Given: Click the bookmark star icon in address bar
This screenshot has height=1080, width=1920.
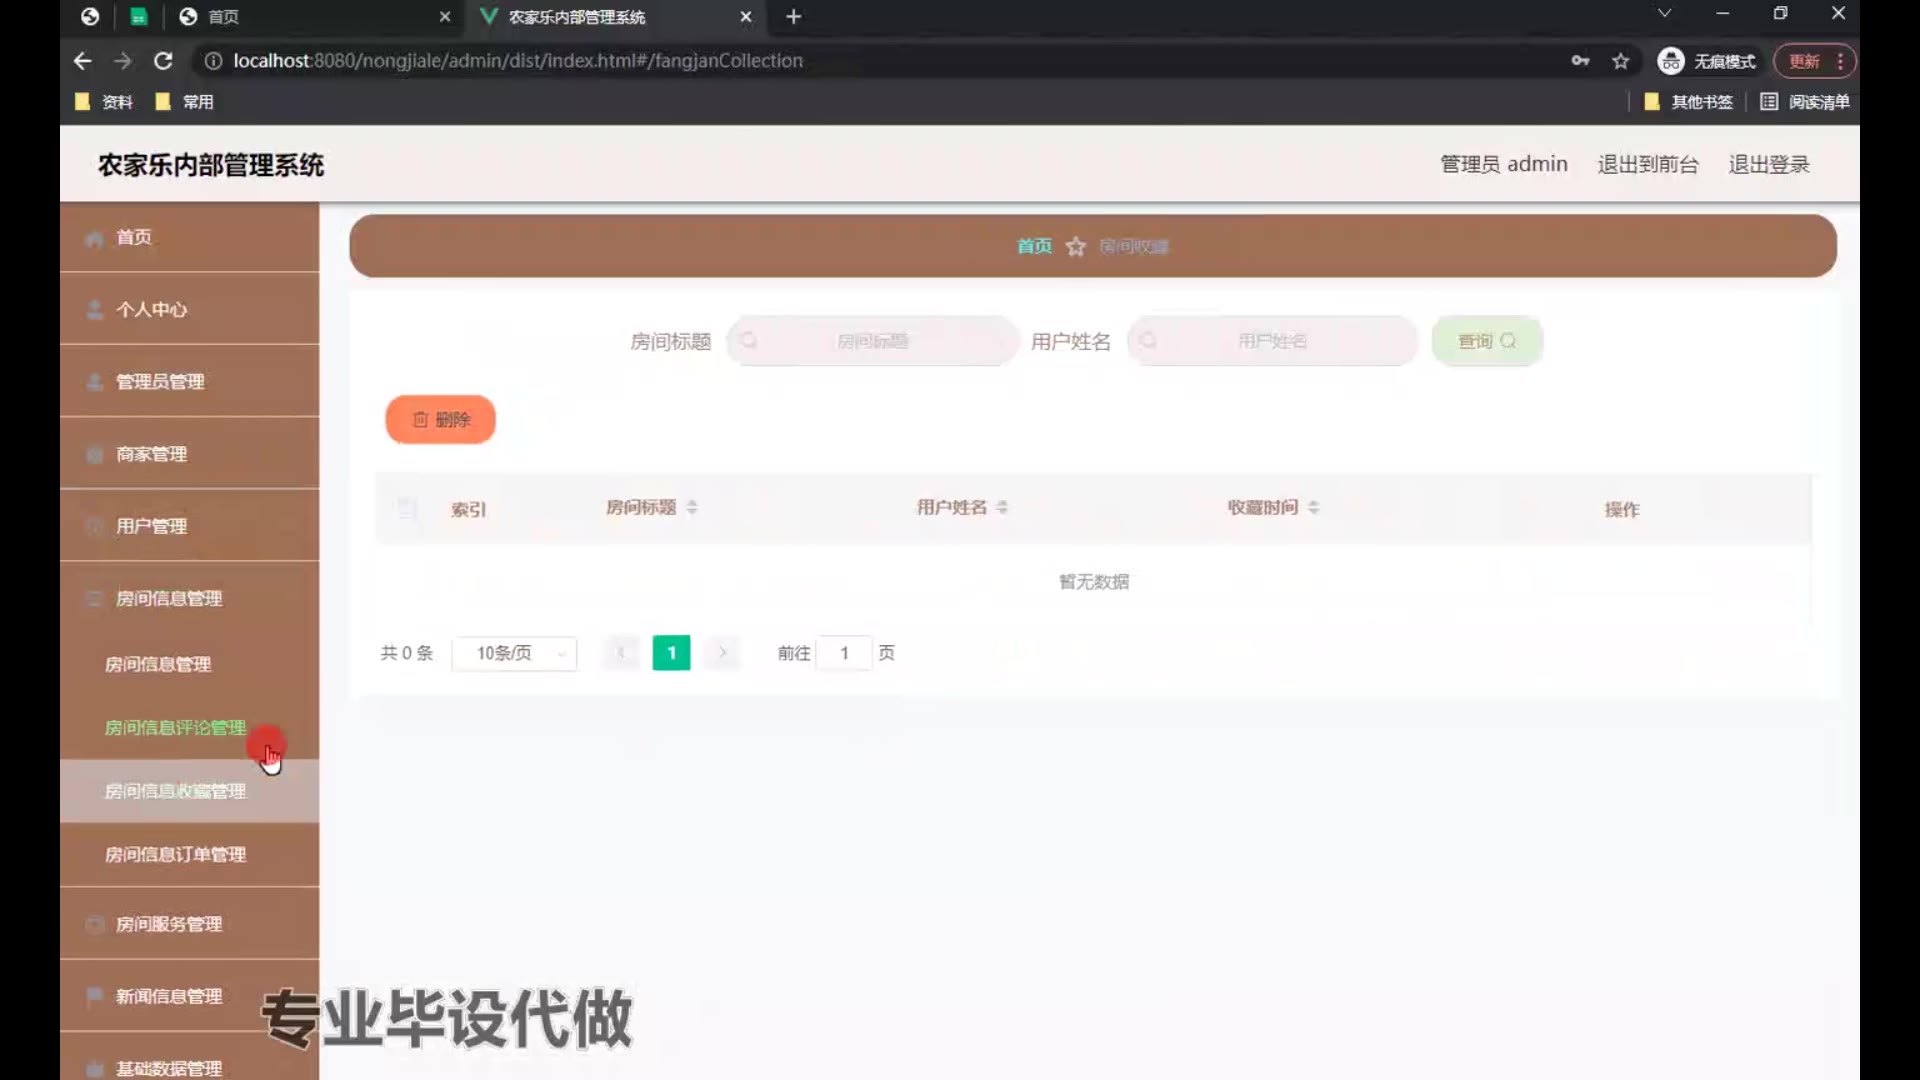Looking at the screenshot, I should pyautogui.click(x=1620, y=61).
